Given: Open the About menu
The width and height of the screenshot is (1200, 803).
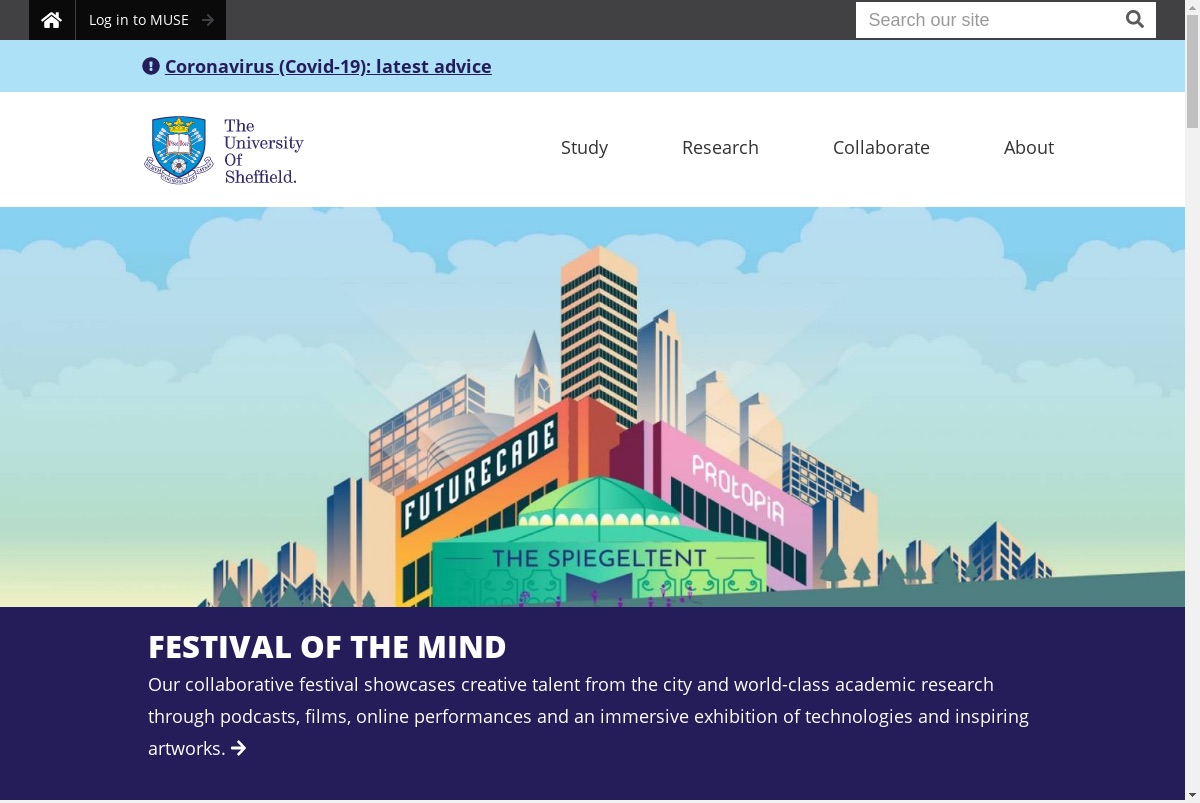Looking at the screenshot, I should point(1029,148).
